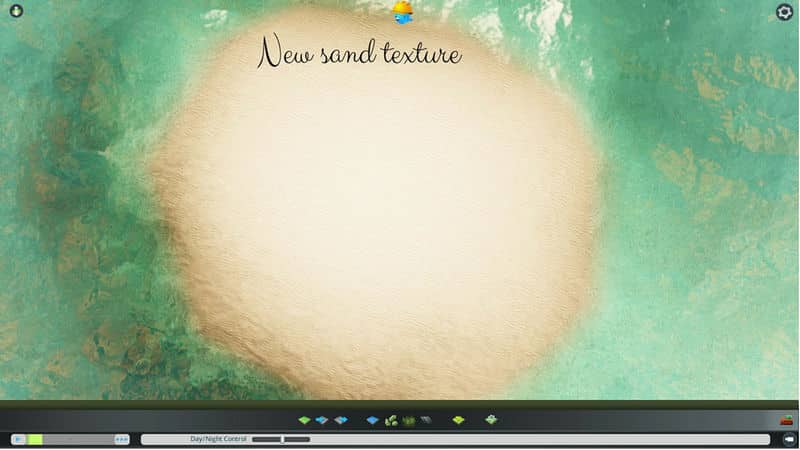Select the water tool icon

[x=373, y=420]
